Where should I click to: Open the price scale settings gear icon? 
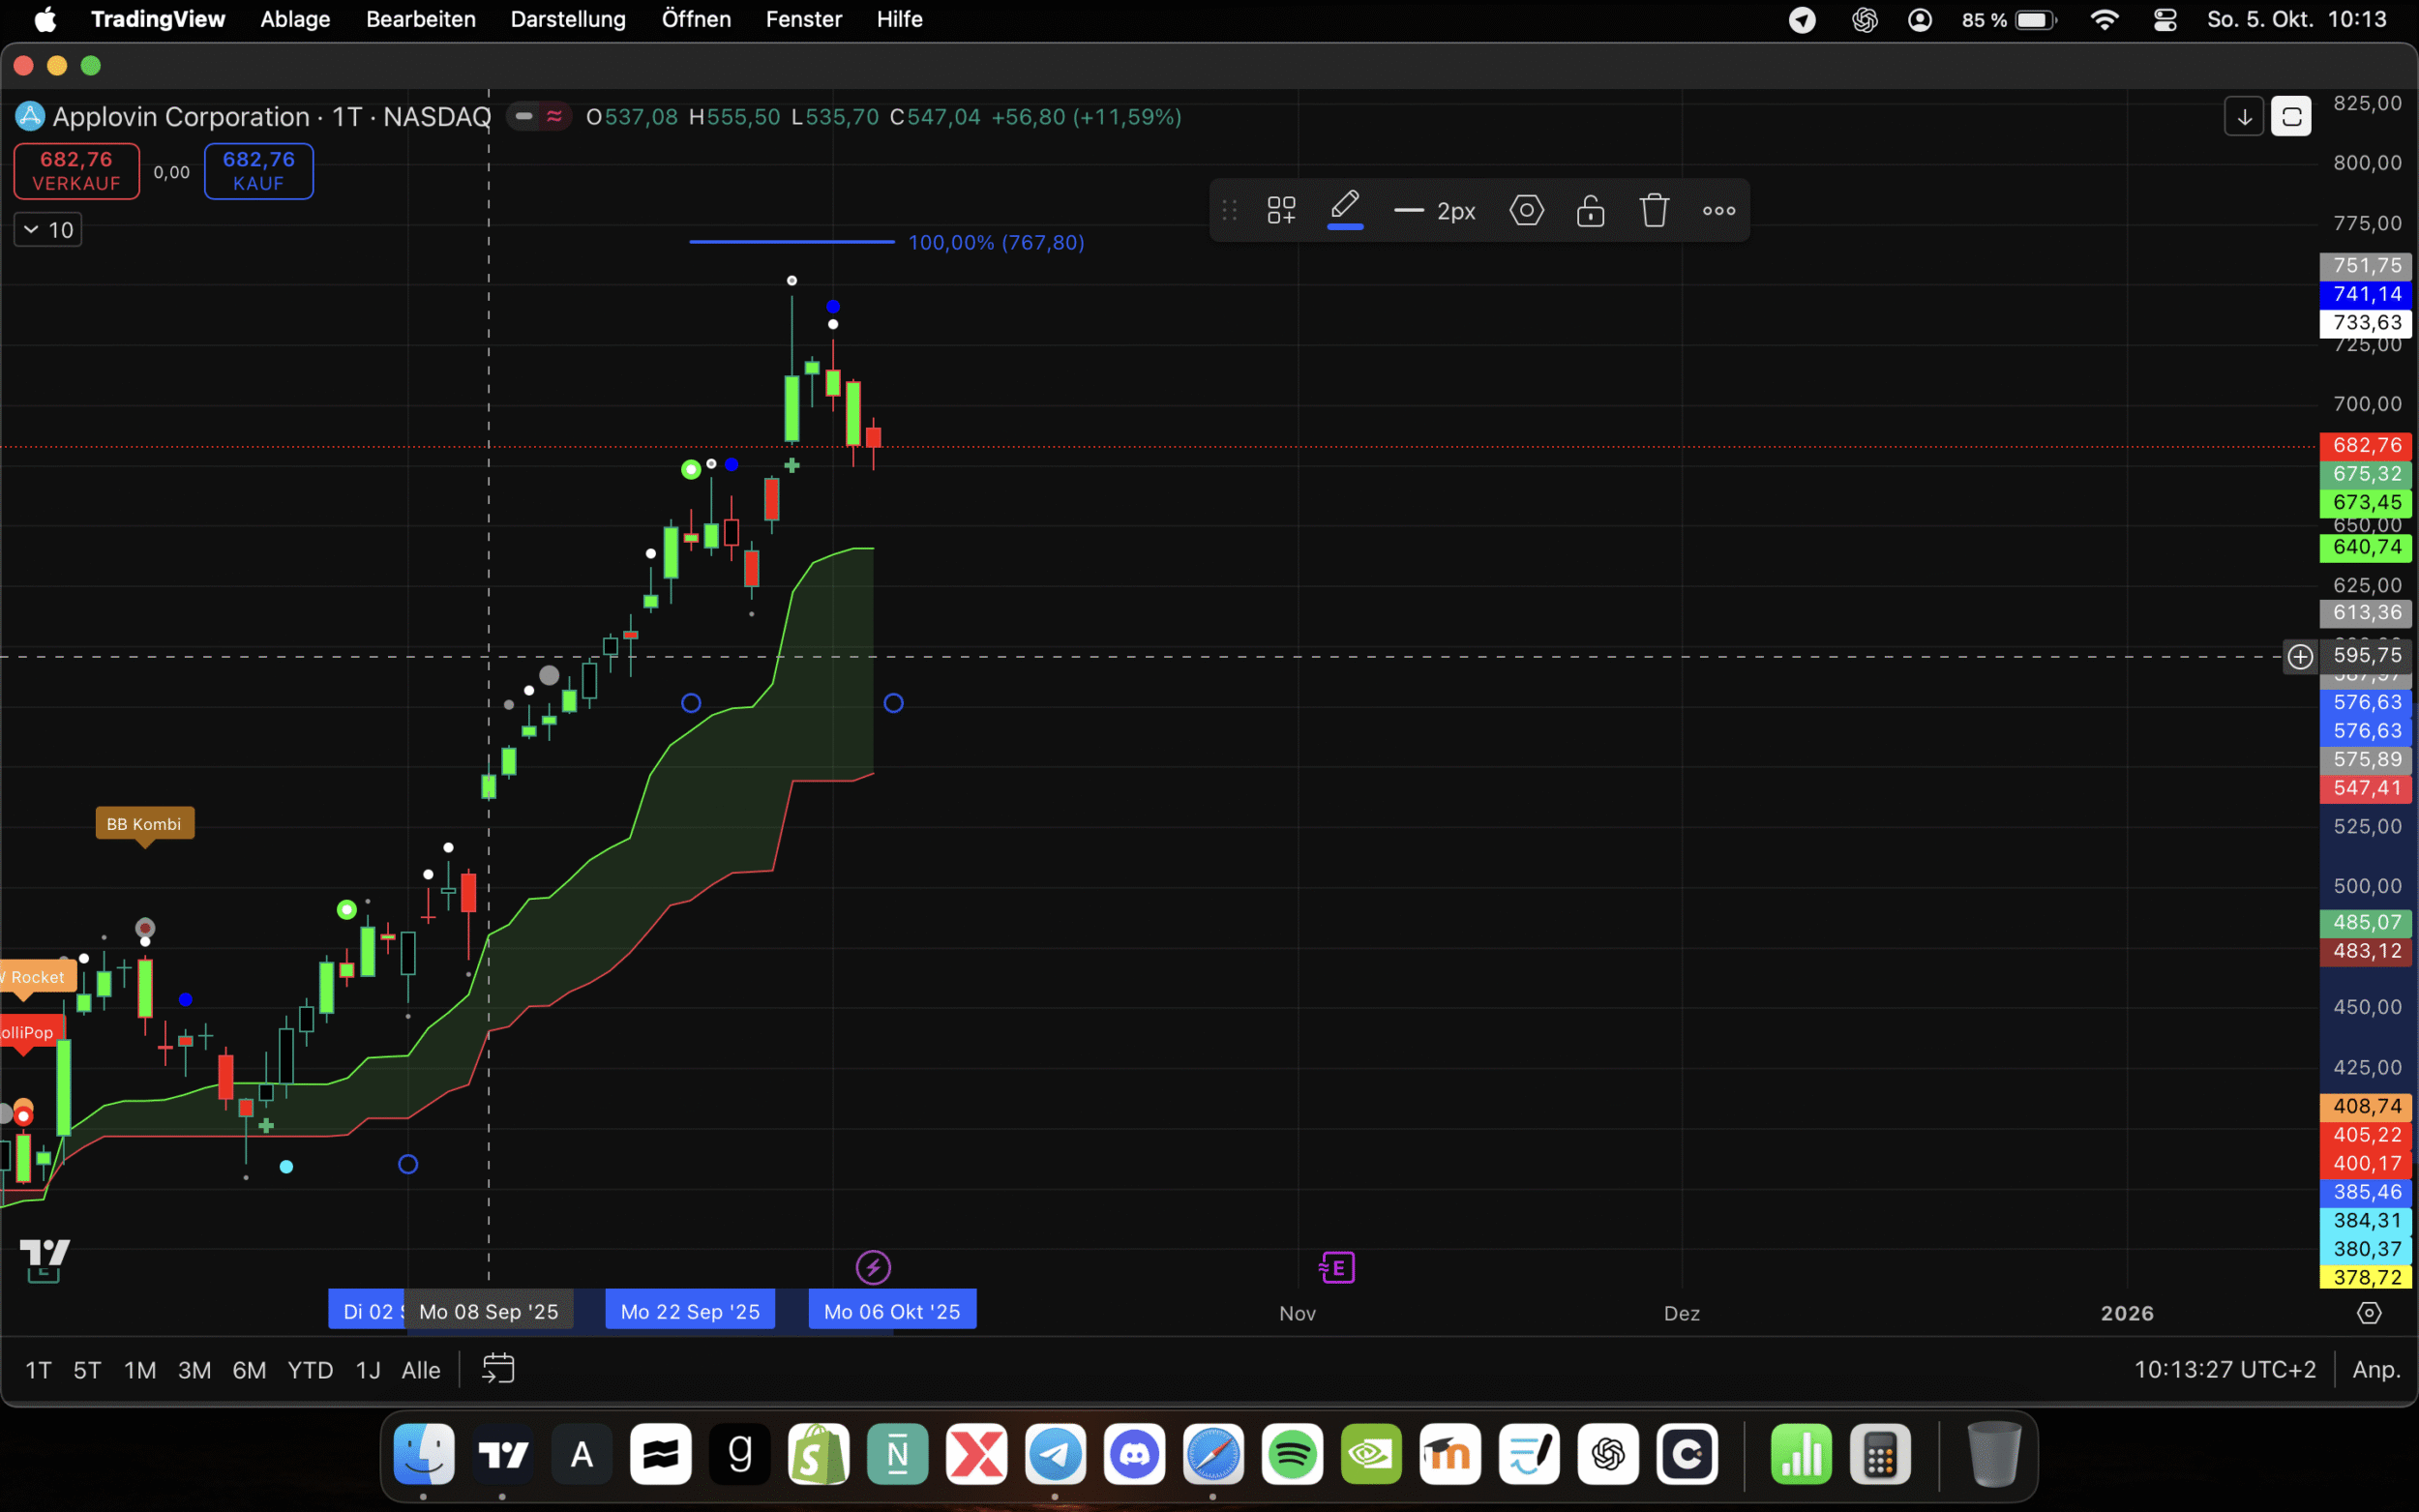pos(2369,1313)
